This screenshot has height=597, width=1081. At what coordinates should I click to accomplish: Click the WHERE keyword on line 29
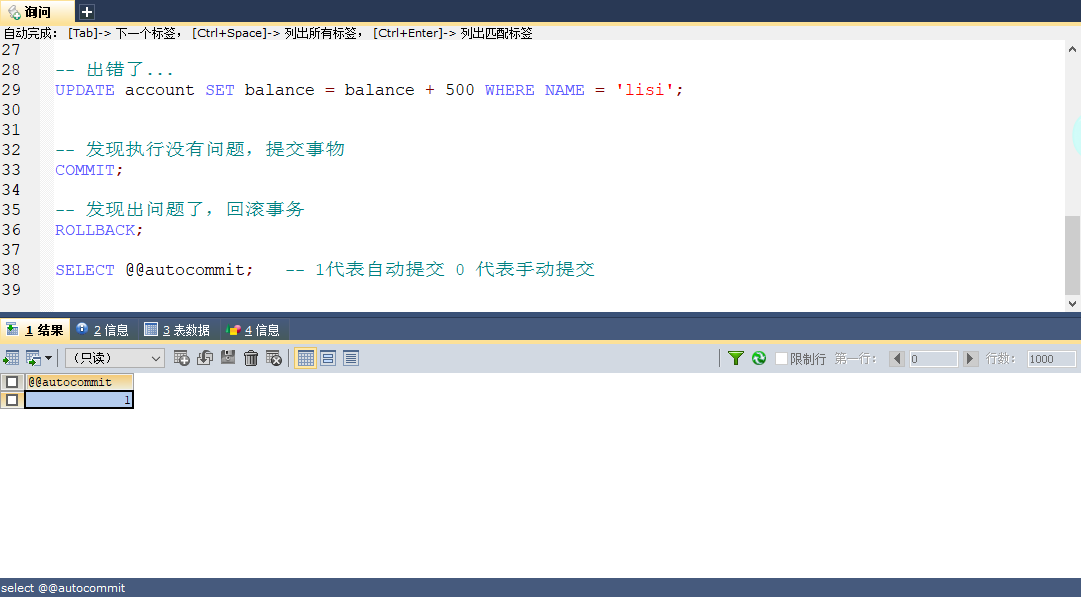tap(509, 90)
